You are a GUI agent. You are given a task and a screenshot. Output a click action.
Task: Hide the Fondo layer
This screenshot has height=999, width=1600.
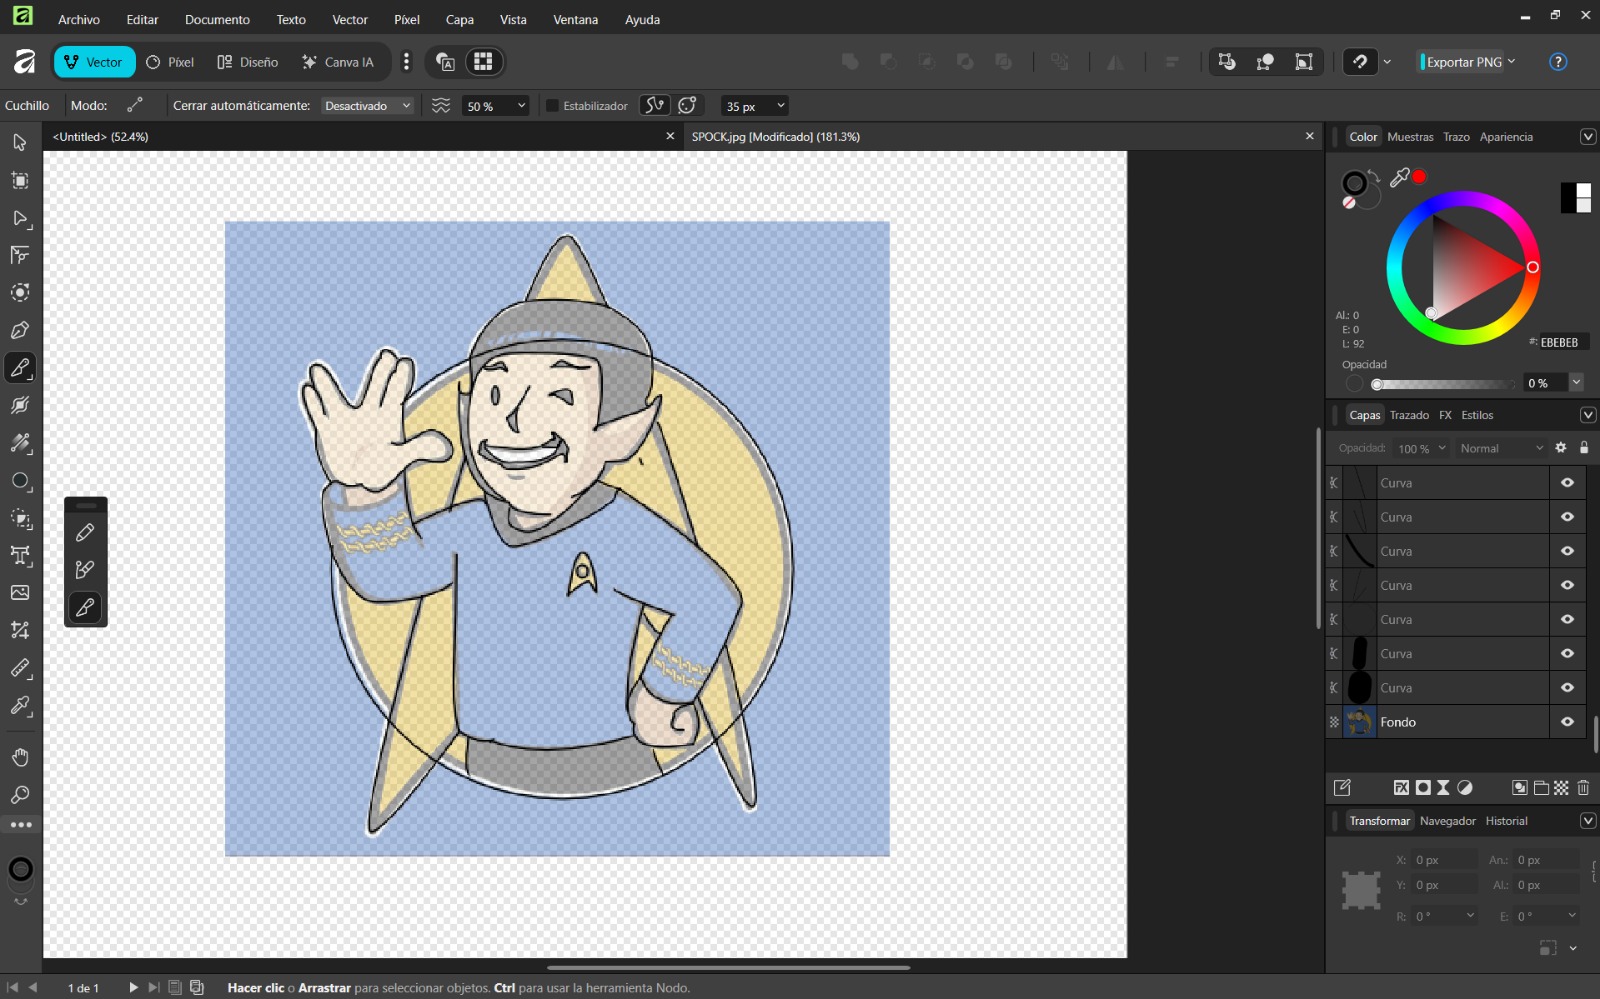pyautogui.click(x=1566, y=721)
